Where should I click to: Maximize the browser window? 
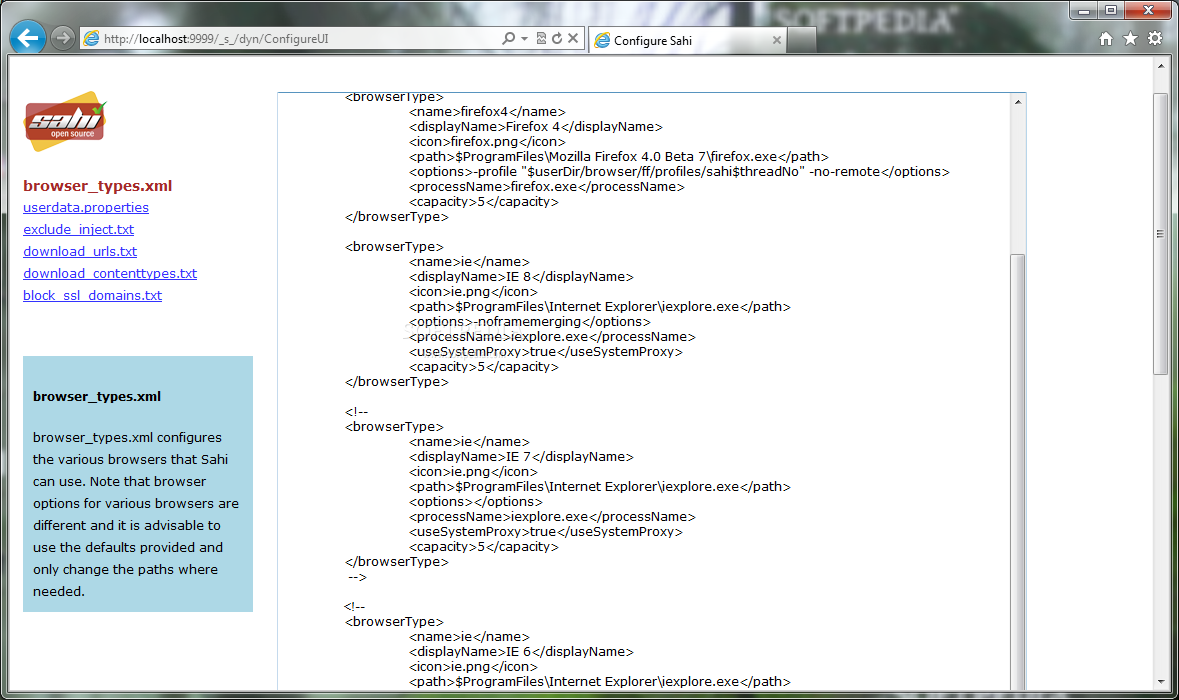[1111, 11]
